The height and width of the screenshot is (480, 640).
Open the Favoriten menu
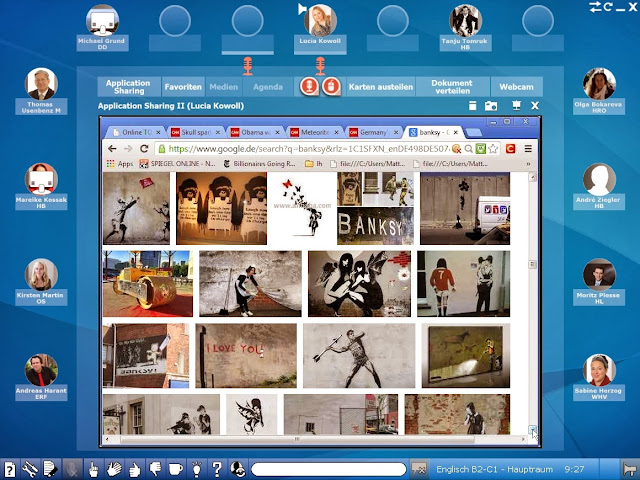point(183,87)
